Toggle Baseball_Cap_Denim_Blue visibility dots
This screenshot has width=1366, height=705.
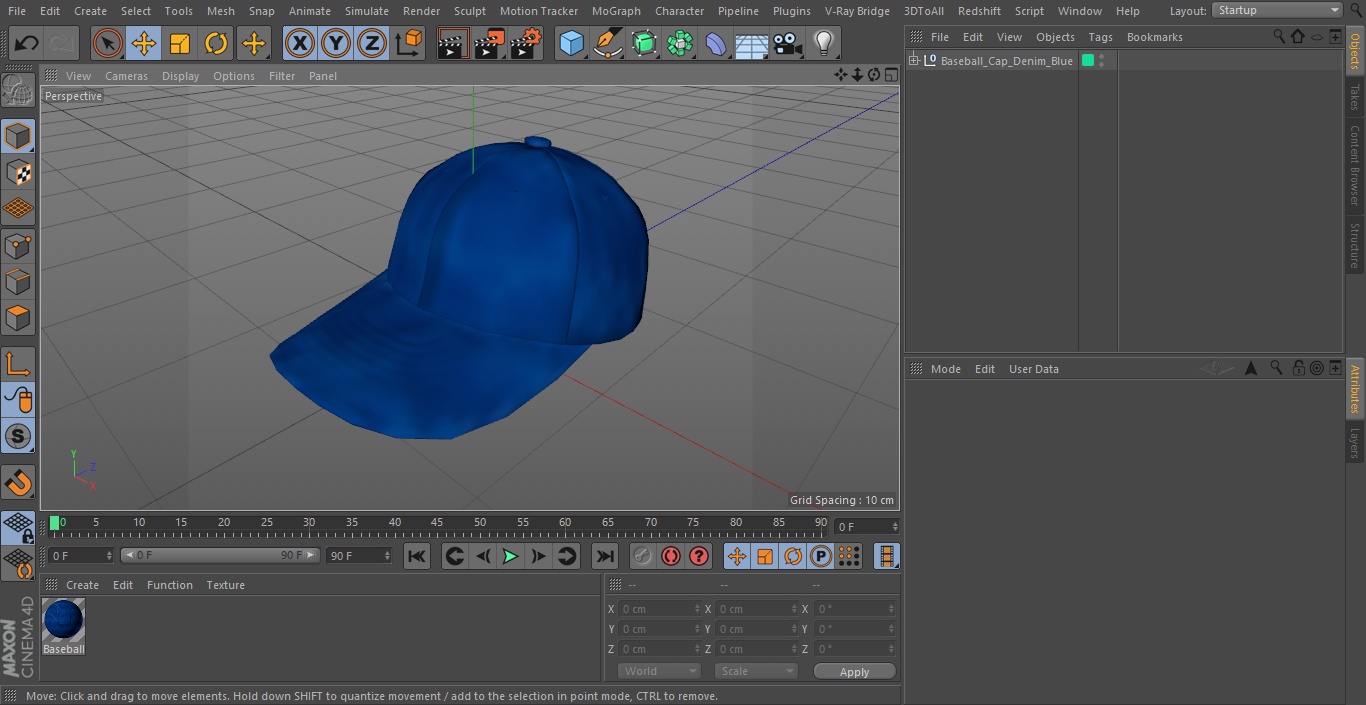(1102, 61)
